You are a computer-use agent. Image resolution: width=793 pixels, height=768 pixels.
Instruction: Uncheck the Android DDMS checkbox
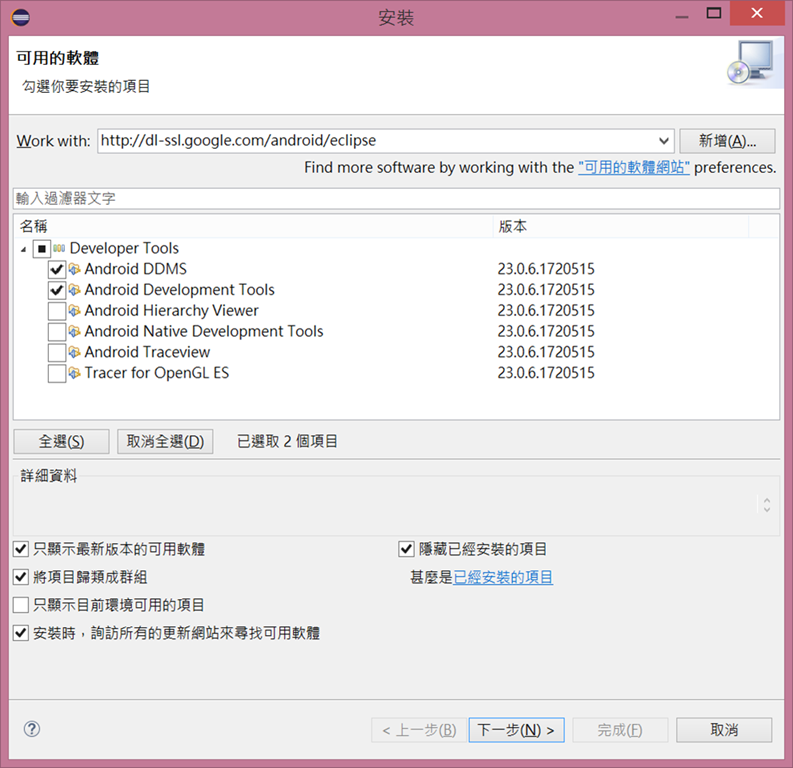[x=57, y=269]
